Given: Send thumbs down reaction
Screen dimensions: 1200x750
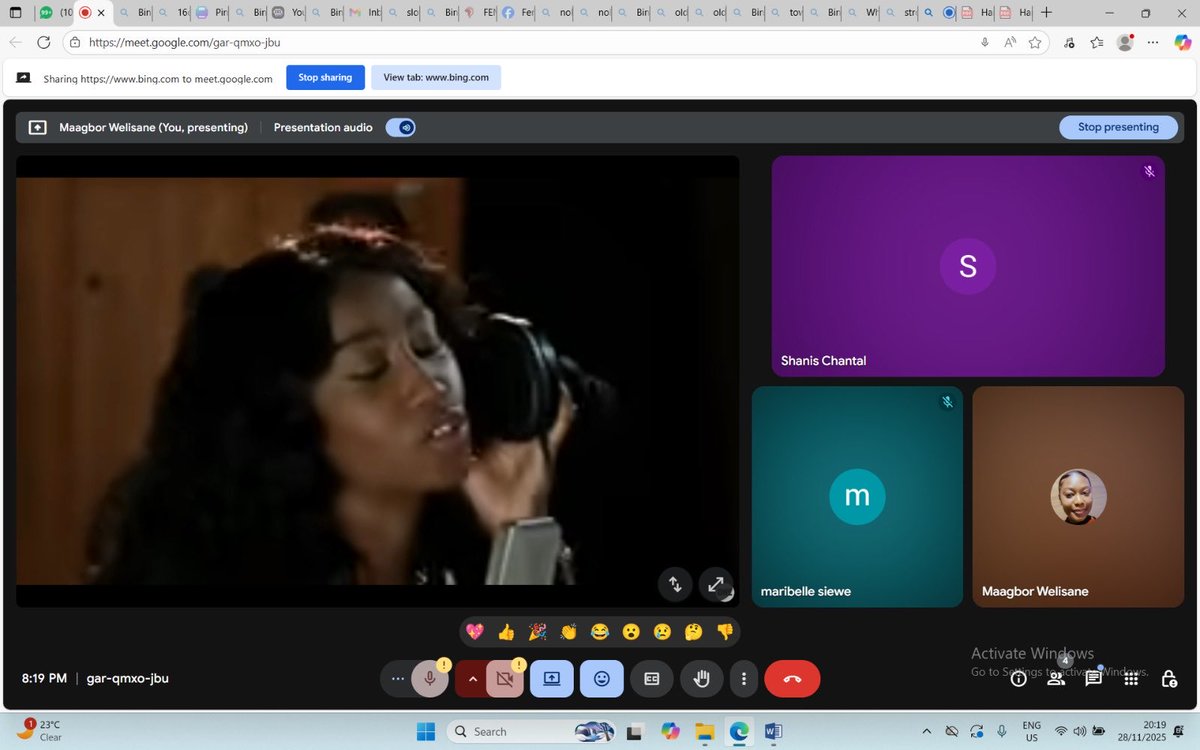Looking at the screenshot, I should tap(725, 632).
